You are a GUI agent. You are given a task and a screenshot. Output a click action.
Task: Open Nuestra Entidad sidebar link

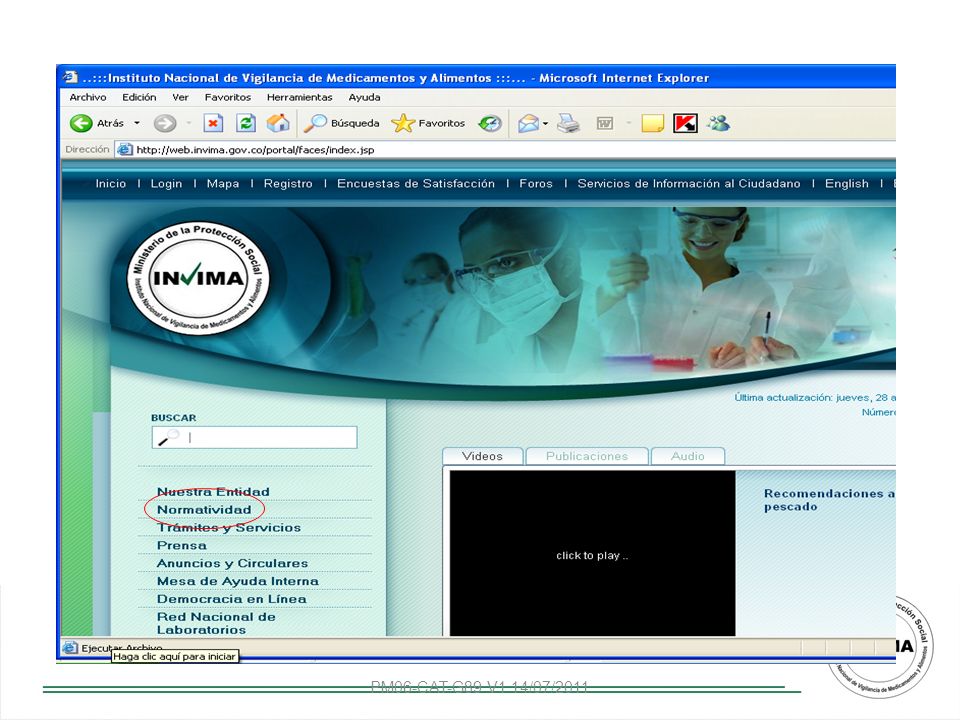point(213,492)
